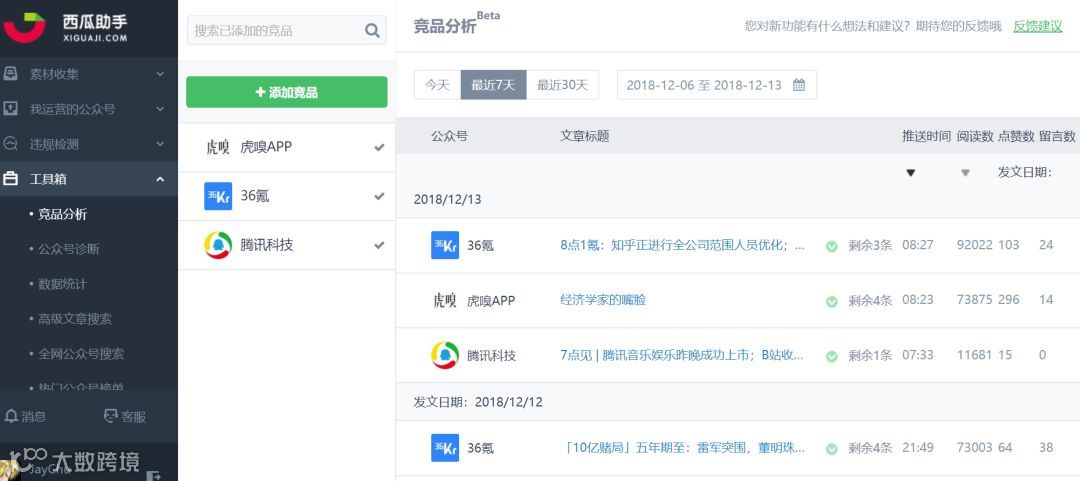Click the 点赞数 column header
This screenshot has width=1080, height=481.
[1017, 136]
